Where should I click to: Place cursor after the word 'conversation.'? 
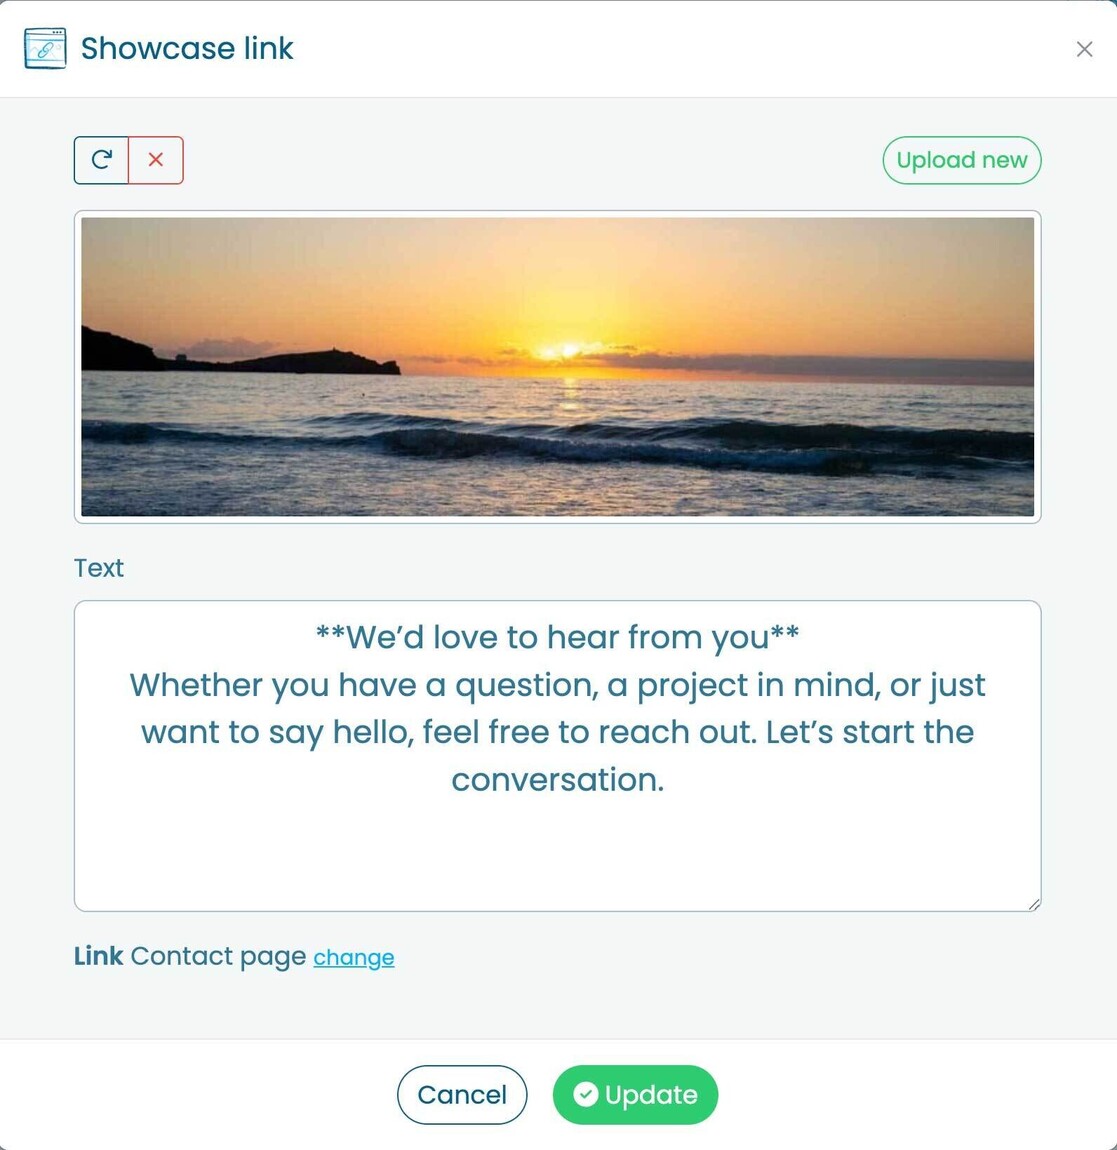pos(664,780)
